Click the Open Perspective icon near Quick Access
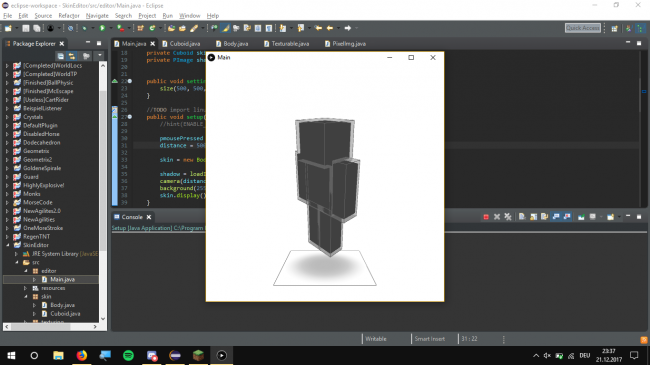 (x=614, y=28)
